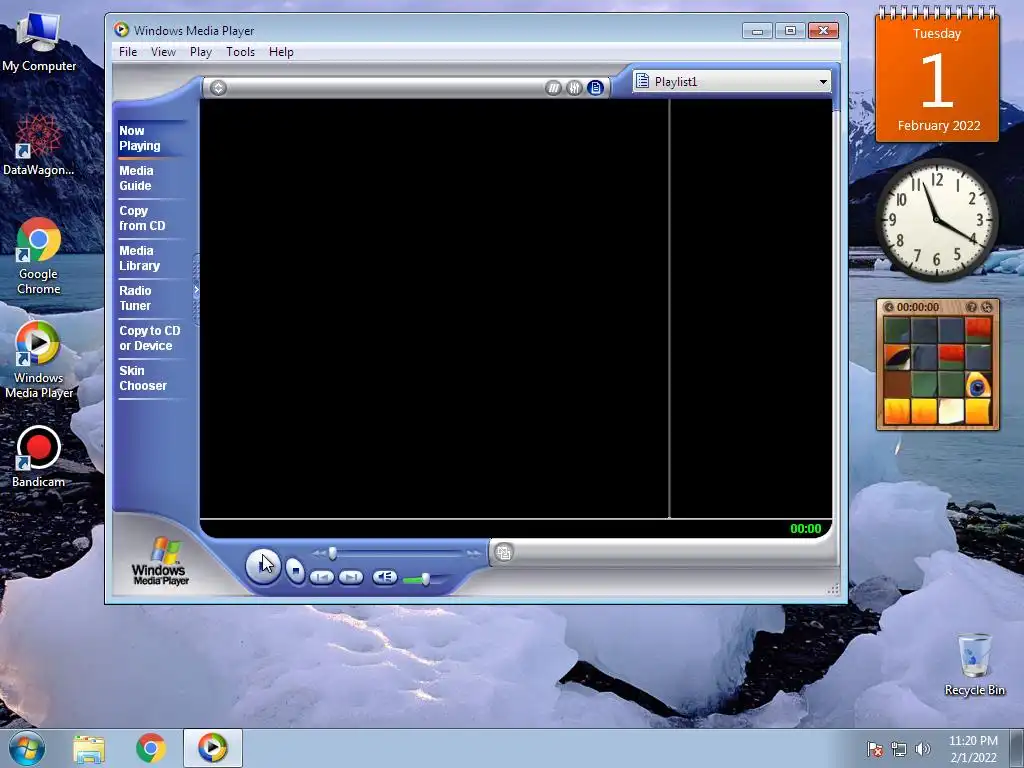Click the Stop button
Screen dimensions: 1024x768
(295, 571)
